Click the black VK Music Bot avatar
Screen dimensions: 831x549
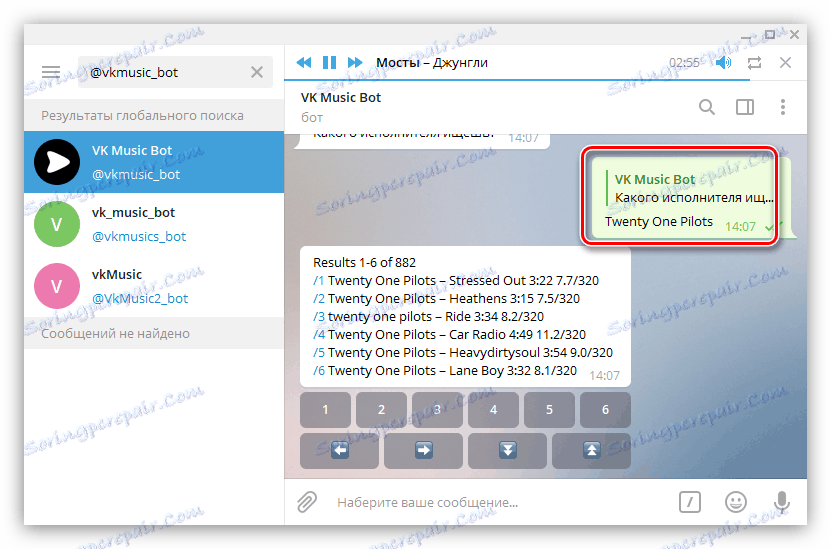coord(57,162)
